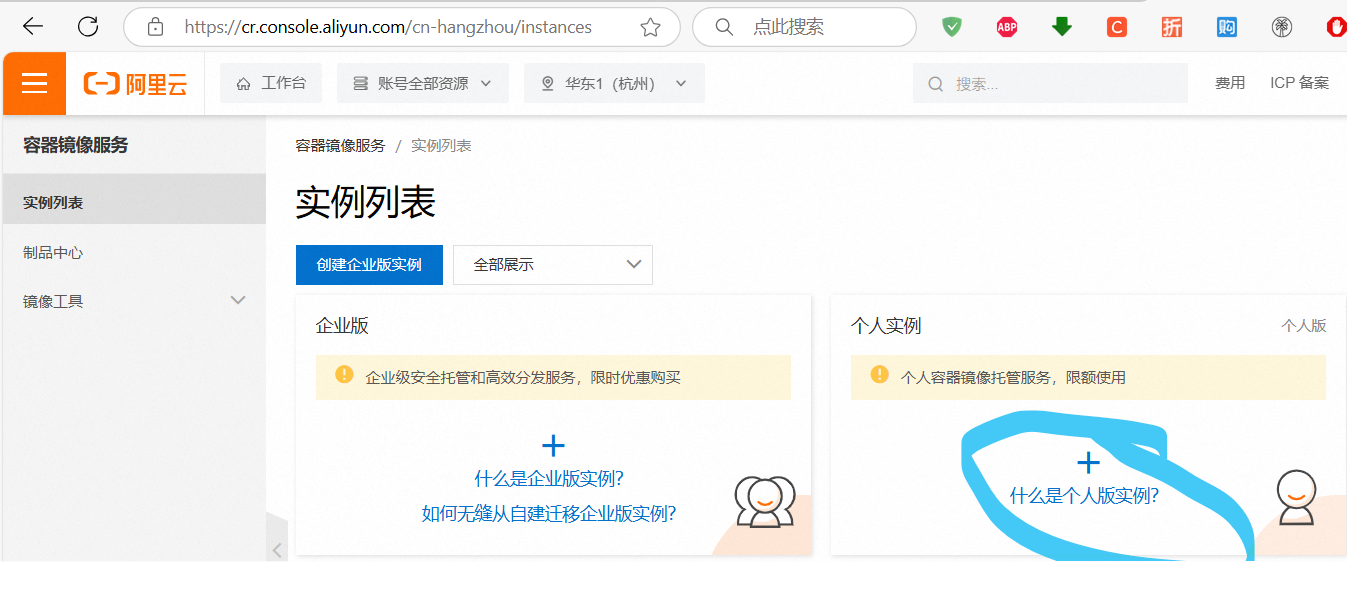
Task: Click the red stop-hand extension icon
Action: (x=1336, y=27)
